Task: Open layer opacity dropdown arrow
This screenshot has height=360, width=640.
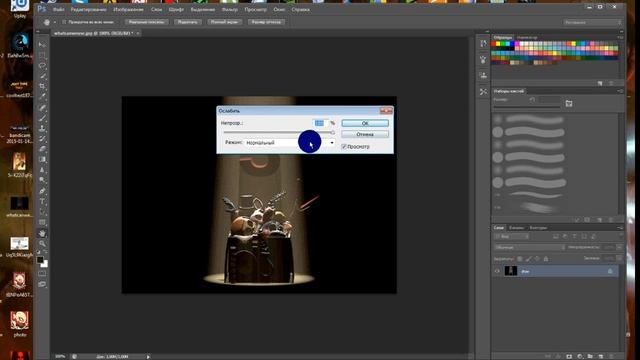Action: coord(620,247)
